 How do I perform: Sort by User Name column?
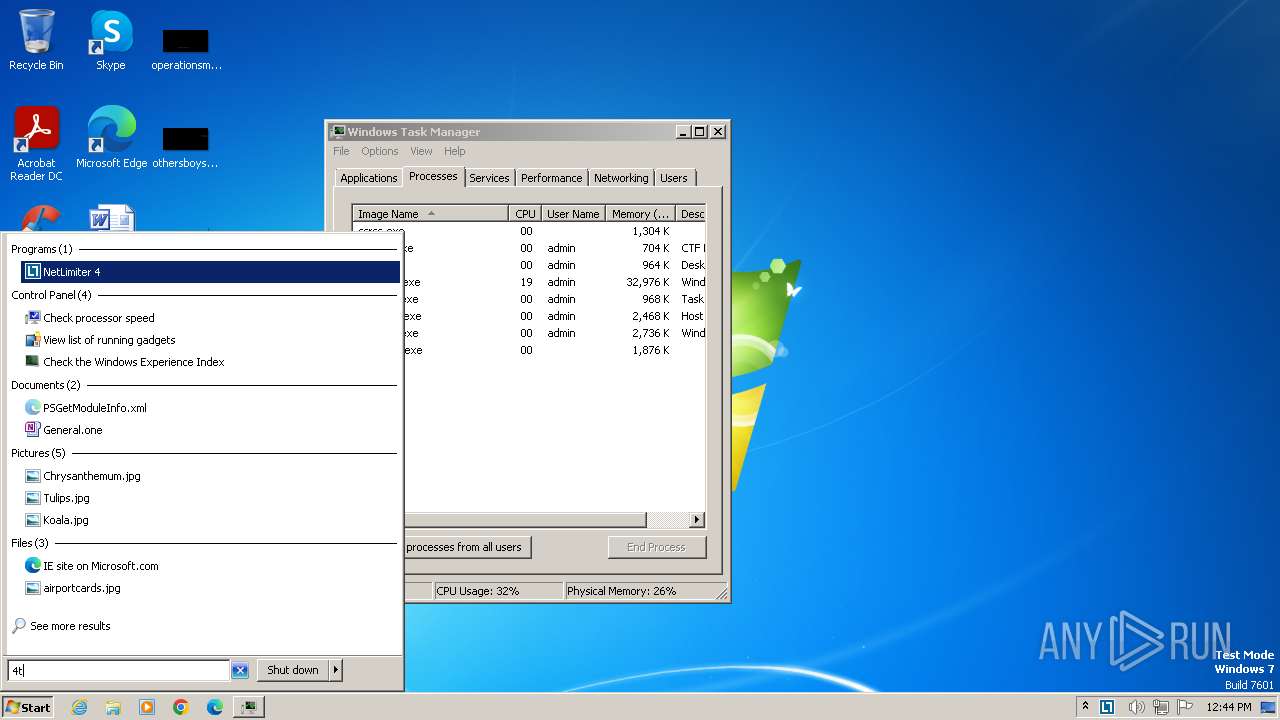click(573, 214)
